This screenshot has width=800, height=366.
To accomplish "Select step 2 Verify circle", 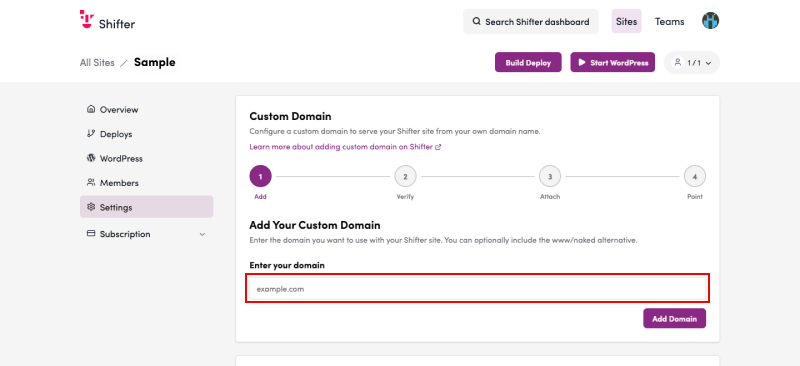I will (x=405, y=177).
